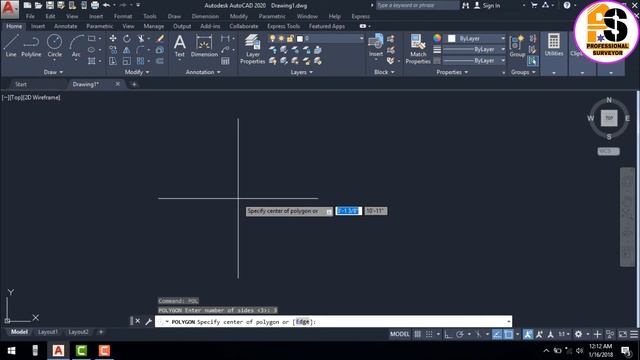Open Layer Properties manager
The width and height of the screenshot is (640, 360).
[253, 49]
